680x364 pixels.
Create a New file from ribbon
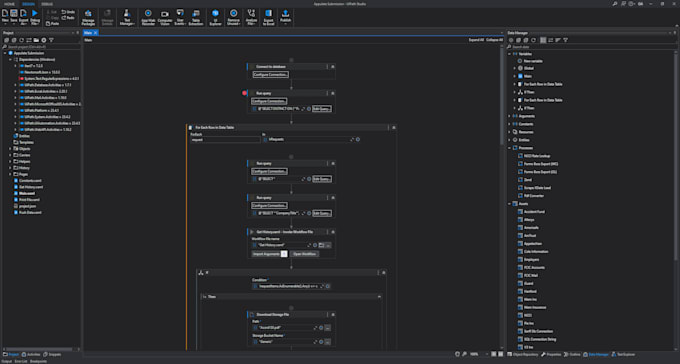click(5, 16)
